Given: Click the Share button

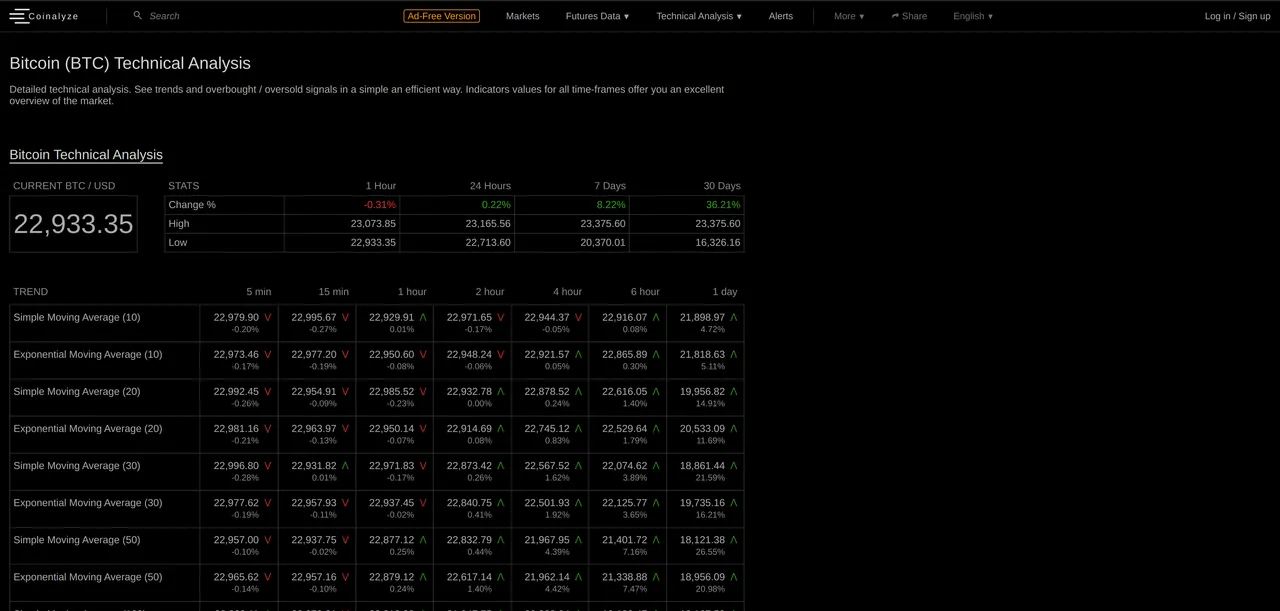Looking at the screenshot, I should coord(909,16).
